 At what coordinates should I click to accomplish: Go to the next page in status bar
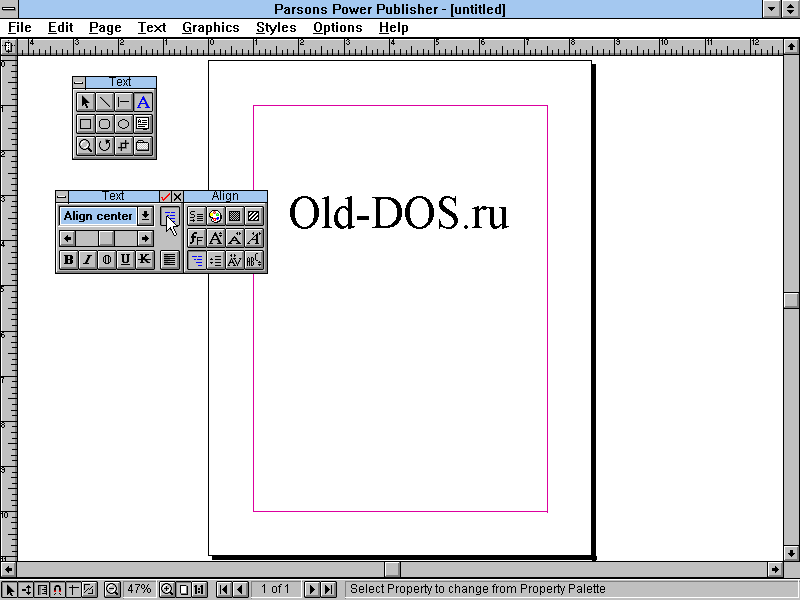click(x=311, y=590)
